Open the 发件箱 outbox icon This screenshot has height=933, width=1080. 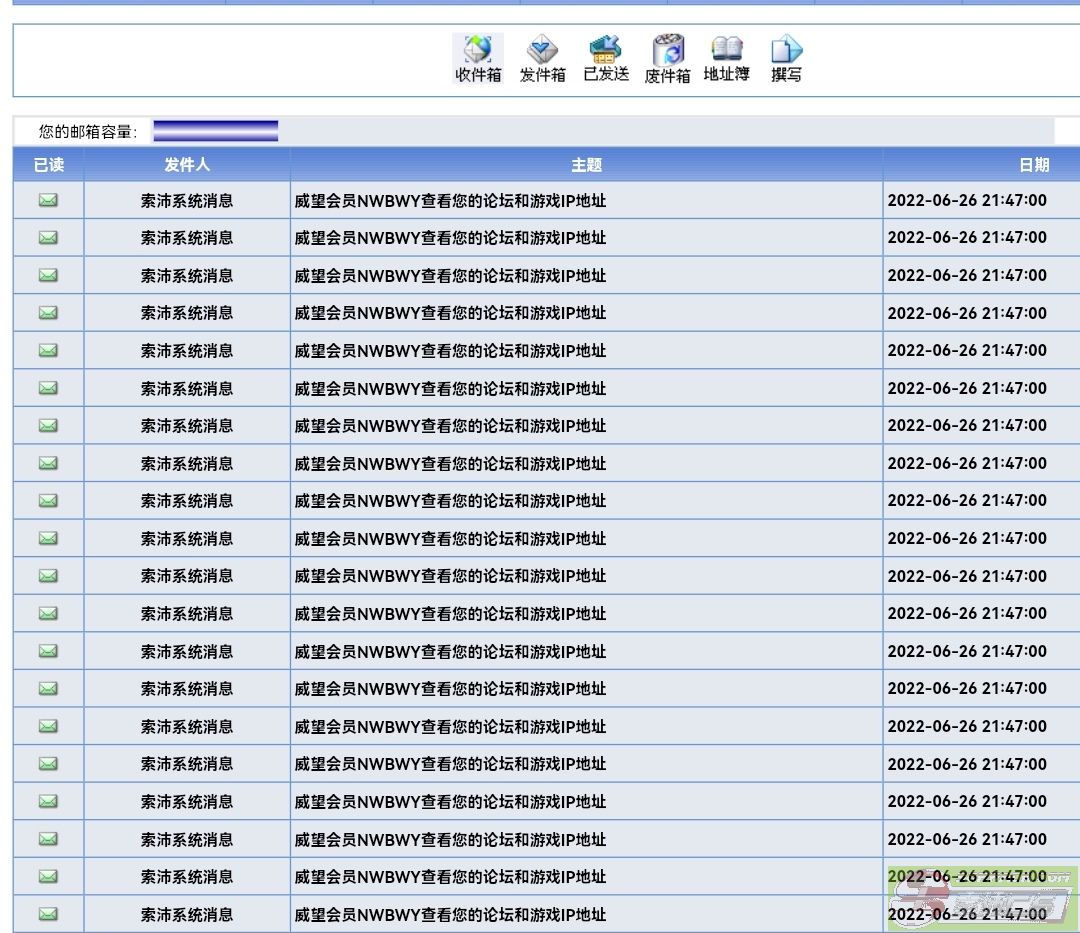click(542, 58)
